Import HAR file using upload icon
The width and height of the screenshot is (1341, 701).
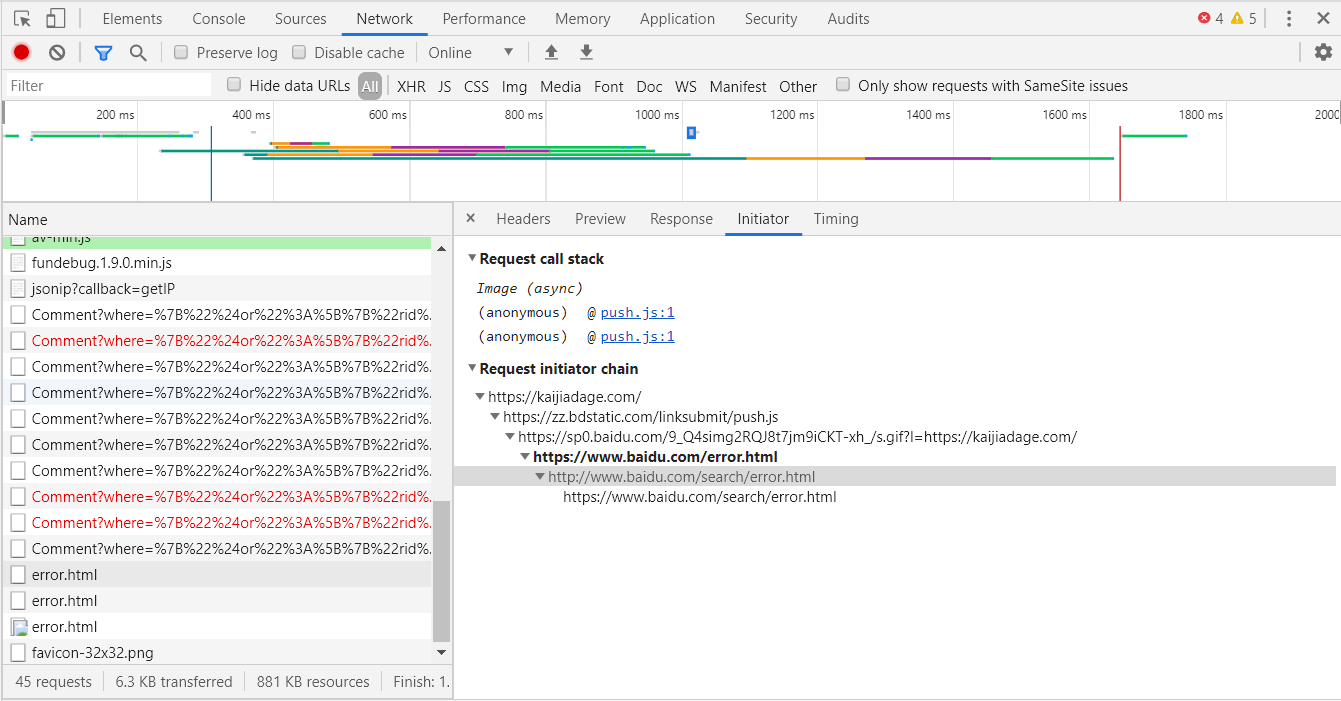[551, 51]
